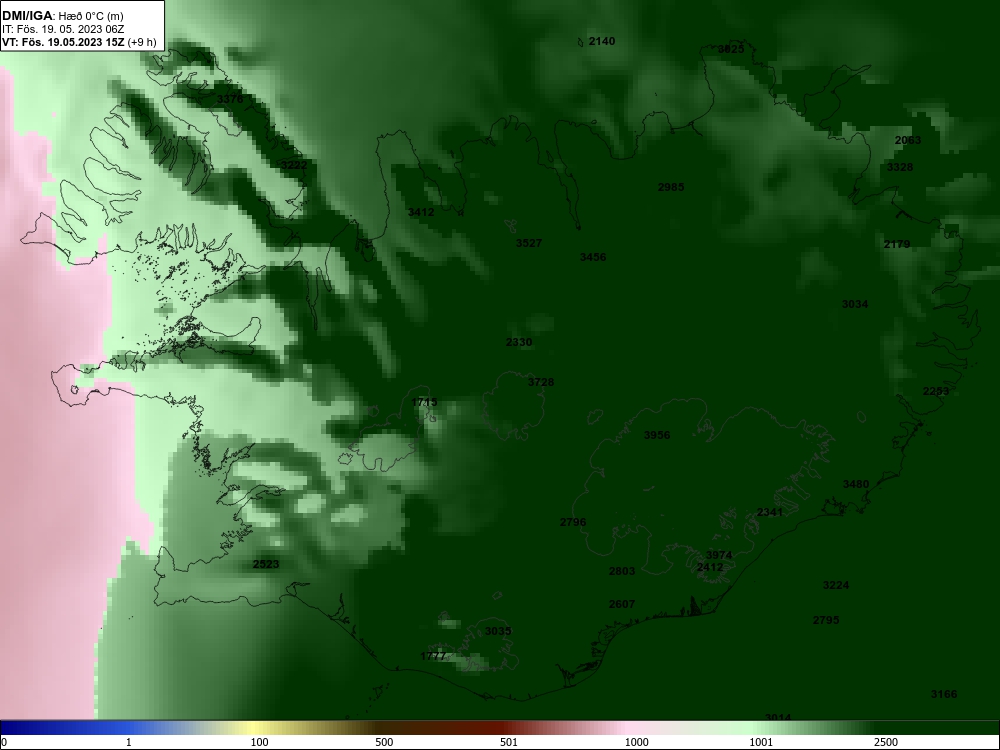Click the color scale label 0
This screenshot has height=750, width=1000.
pyautogui.click(x=3, y=742)
